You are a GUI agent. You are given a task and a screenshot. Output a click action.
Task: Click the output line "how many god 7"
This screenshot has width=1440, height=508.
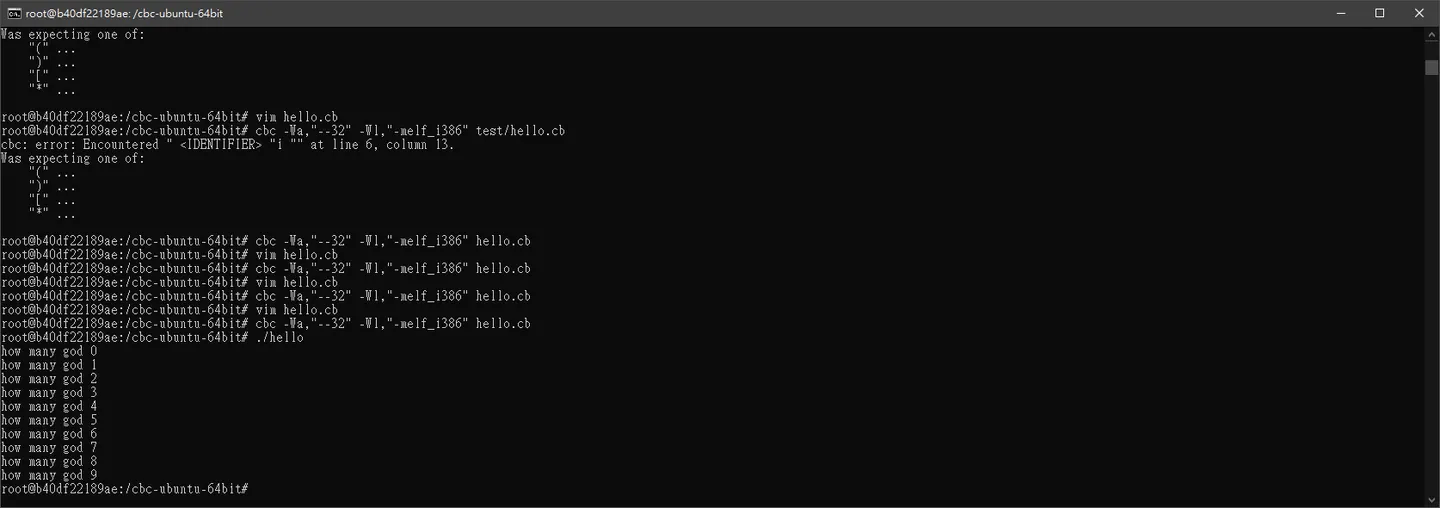tap(49, 448)
